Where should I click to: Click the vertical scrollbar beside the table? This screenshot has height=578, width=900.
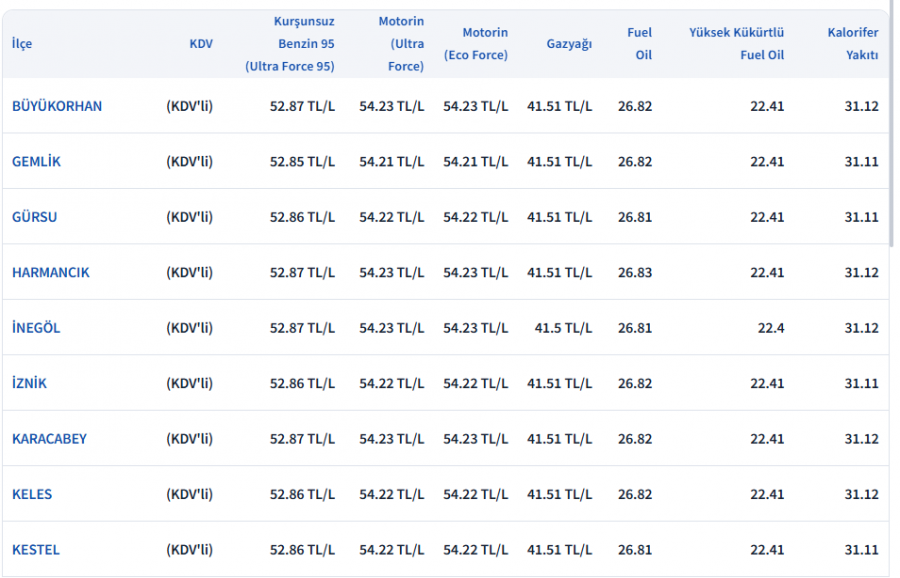pos(892,130)
